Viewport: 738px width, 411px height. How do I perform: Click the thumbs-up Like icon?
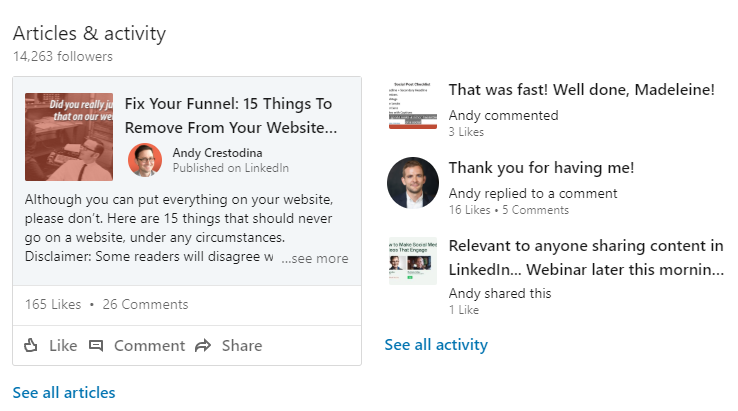(32, 345)
